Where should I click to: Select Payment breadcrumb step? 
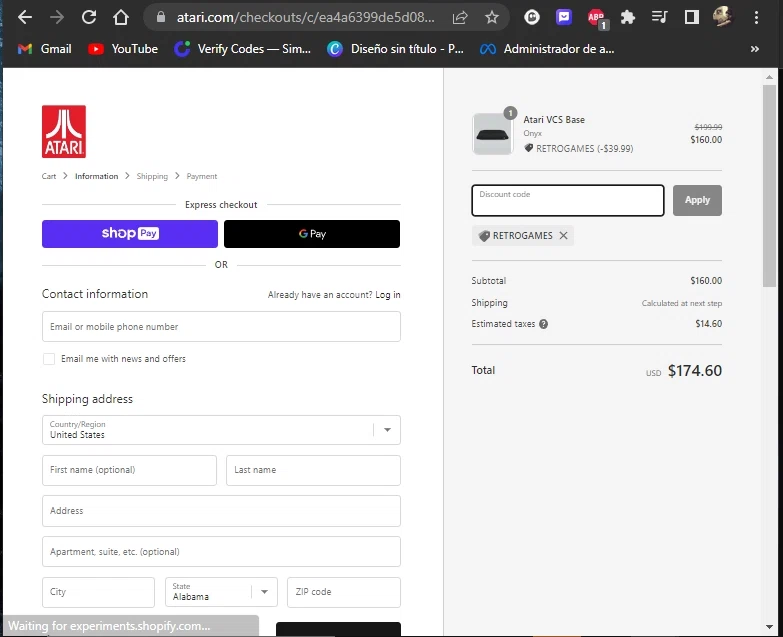(x=202, y=176)
